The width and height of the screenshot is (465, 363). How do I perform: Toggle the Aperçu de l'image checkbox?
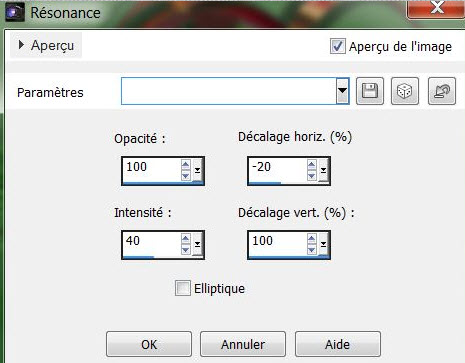(337, 46)
